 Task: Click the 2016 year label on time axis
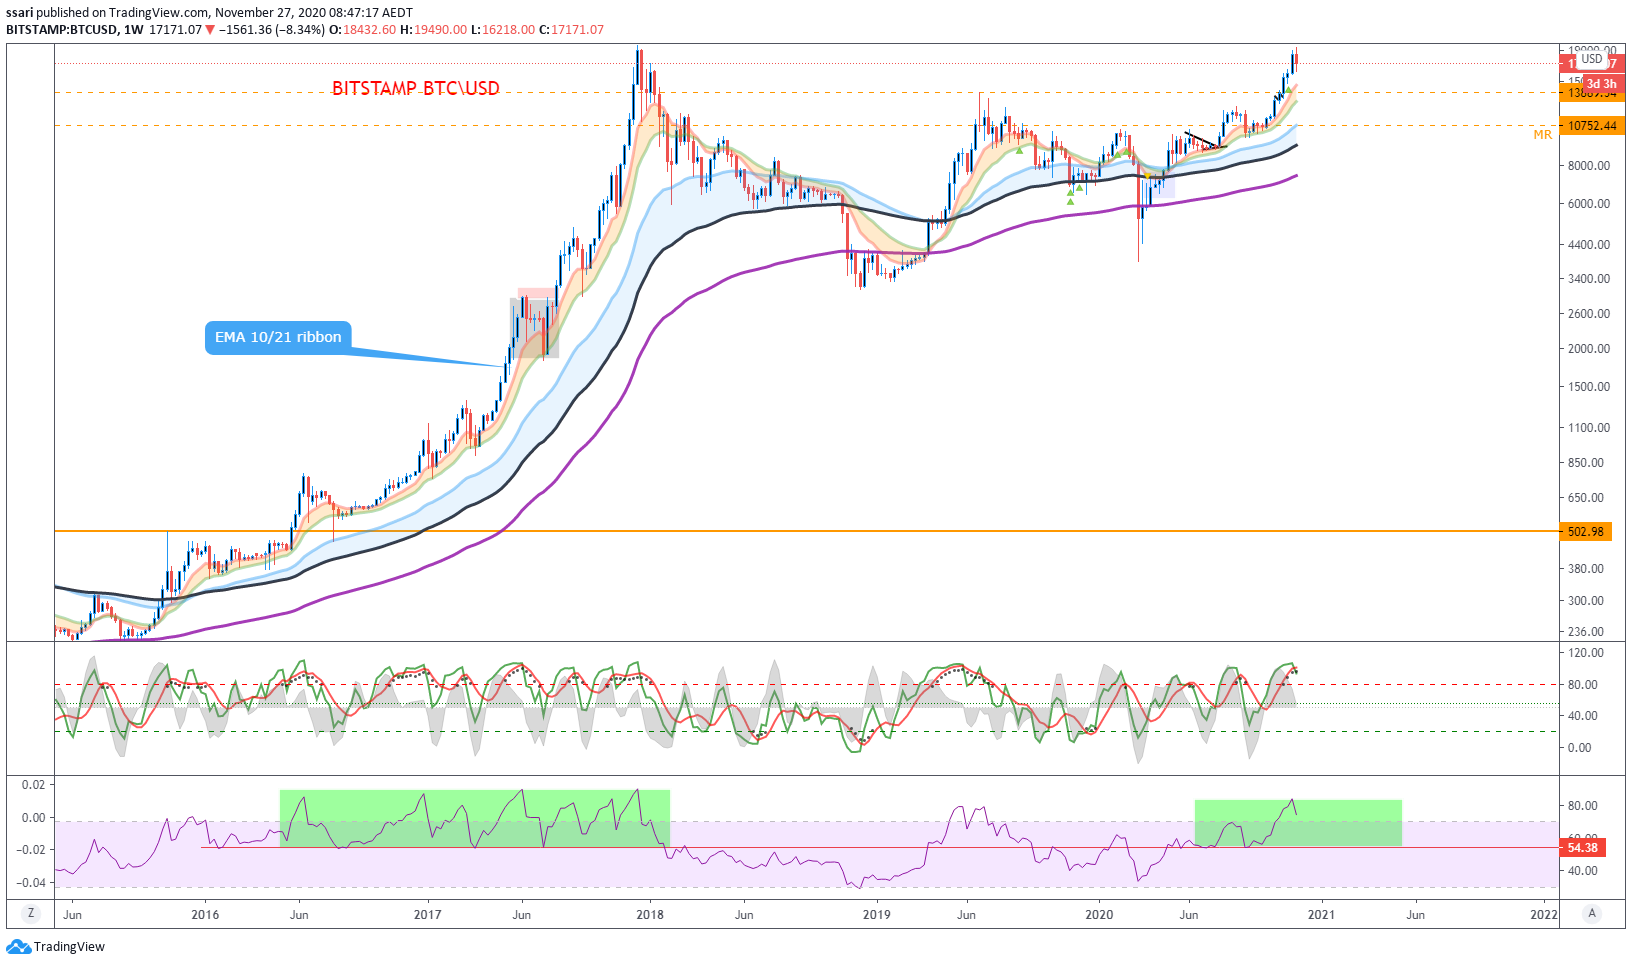coord(205,914)
